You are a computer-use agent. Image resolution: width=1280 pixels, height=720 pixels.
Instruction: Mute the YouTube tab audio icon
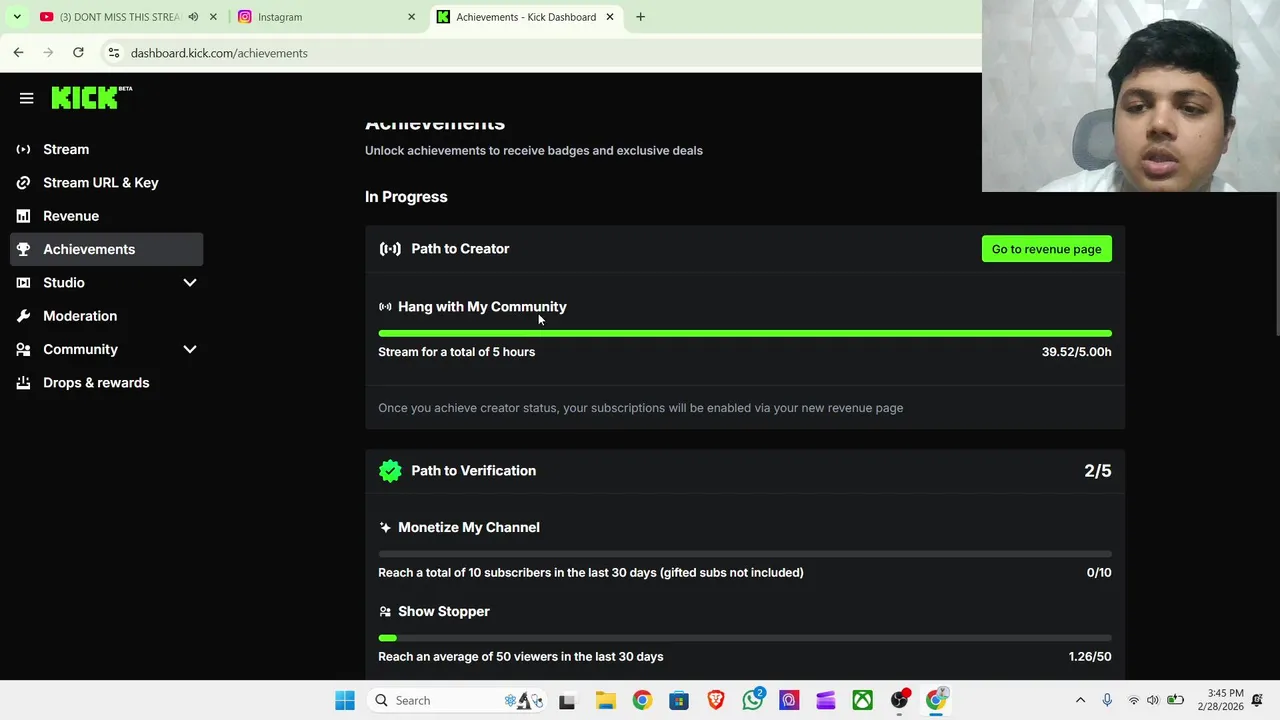193,17
